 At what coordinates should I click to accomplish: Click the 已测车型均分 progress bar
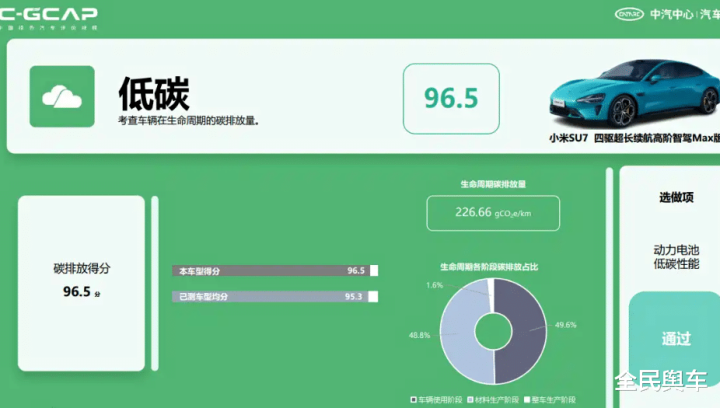click(x=275, y=296)
